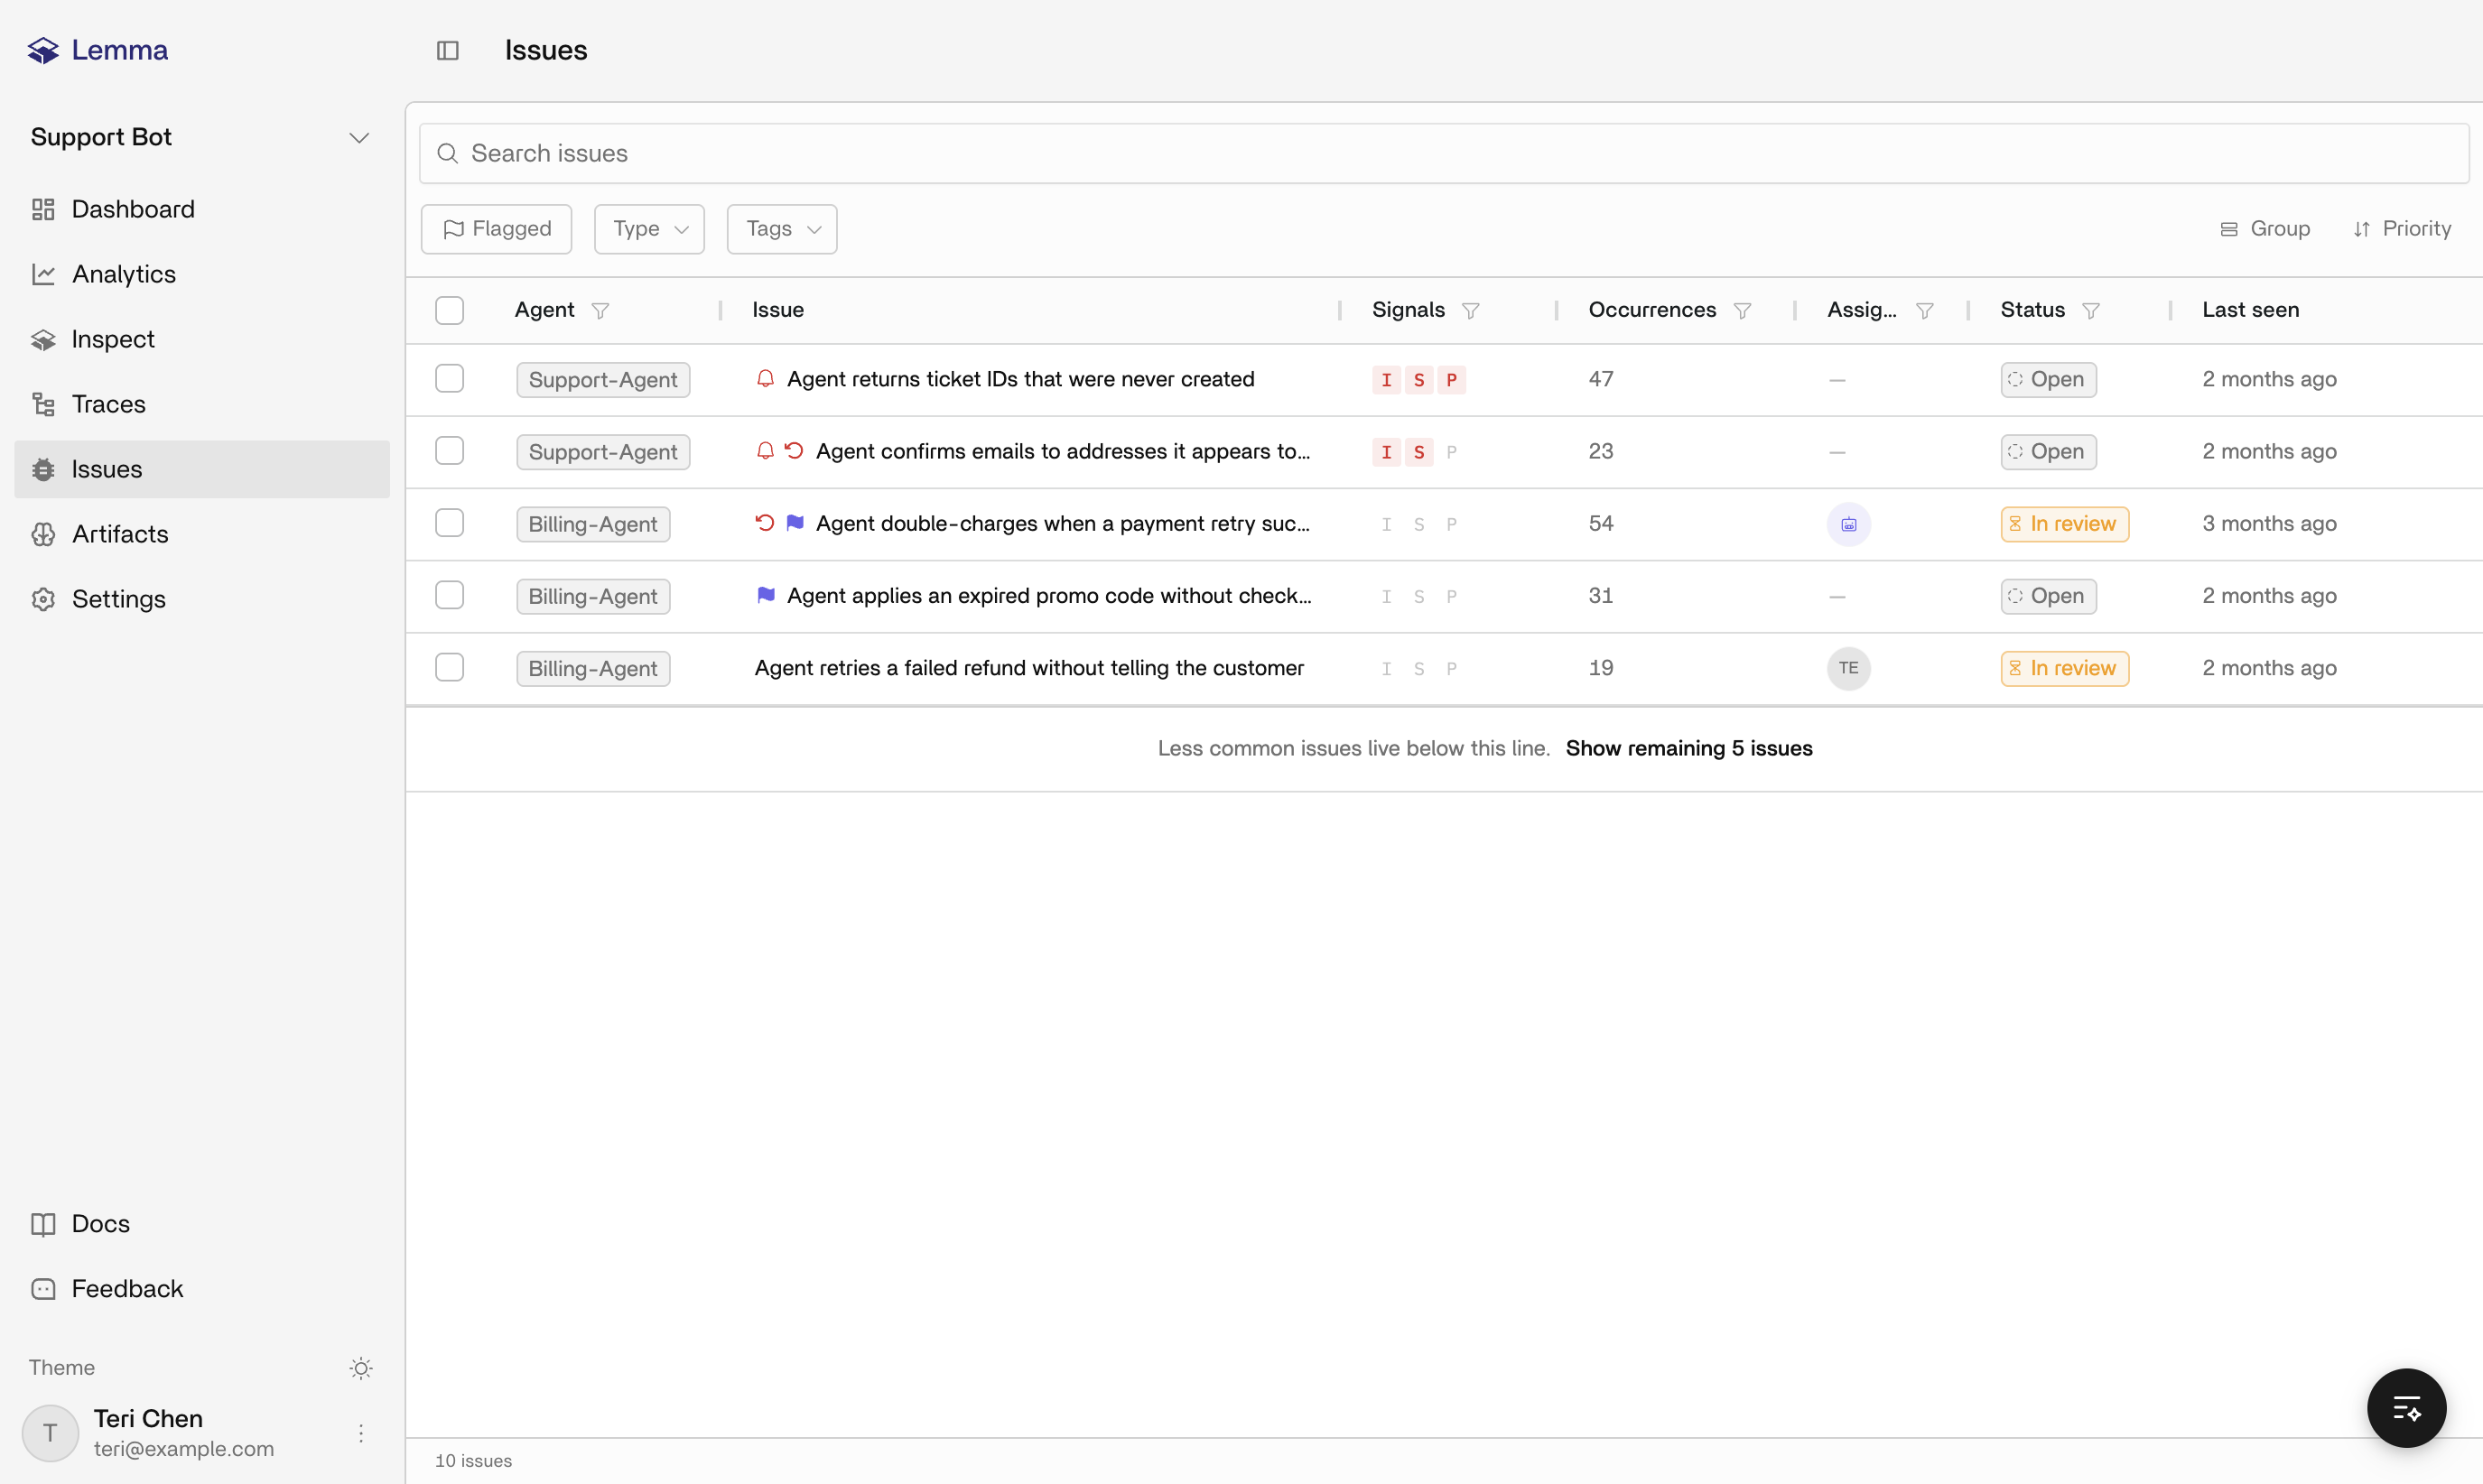Open issue about failed refund retries

(1029, 668)
